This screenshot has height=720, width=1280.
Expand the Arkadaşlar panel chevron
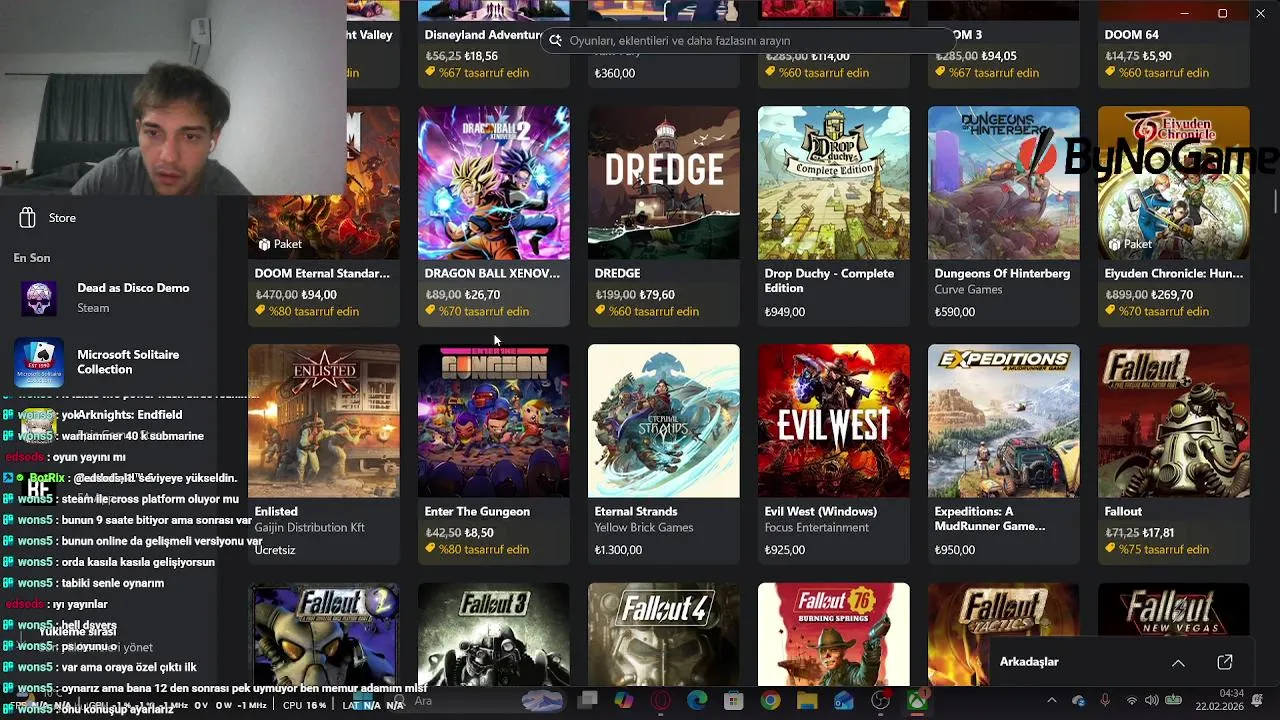point(1178,662)
